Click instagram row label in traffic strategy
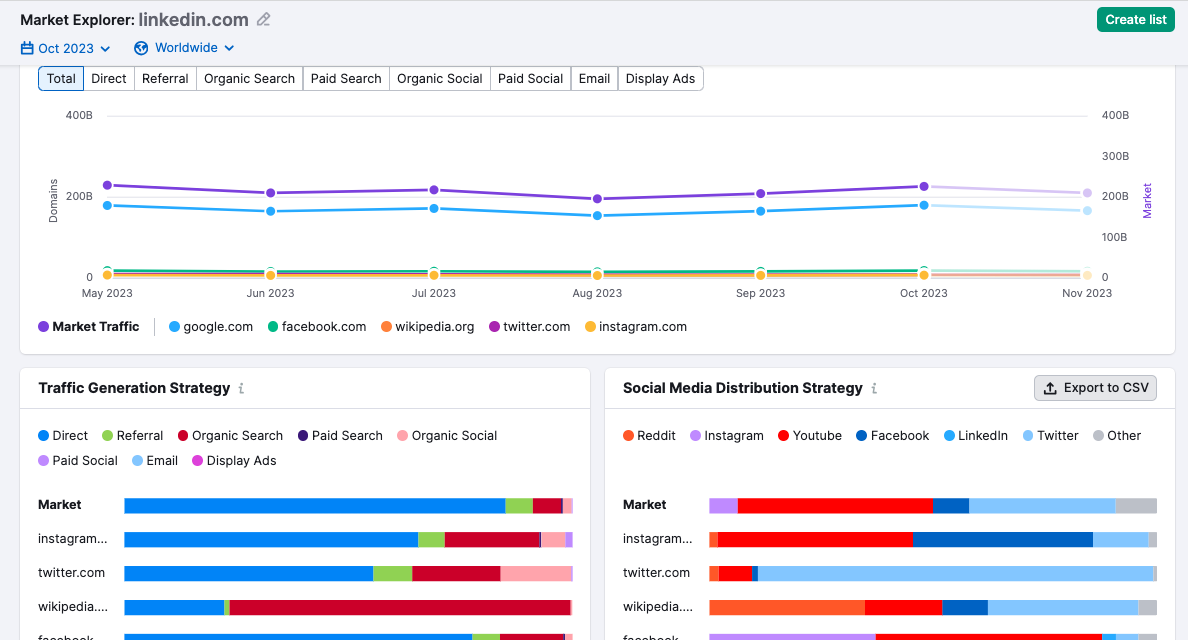1188x640 pixels. [73, 539]
